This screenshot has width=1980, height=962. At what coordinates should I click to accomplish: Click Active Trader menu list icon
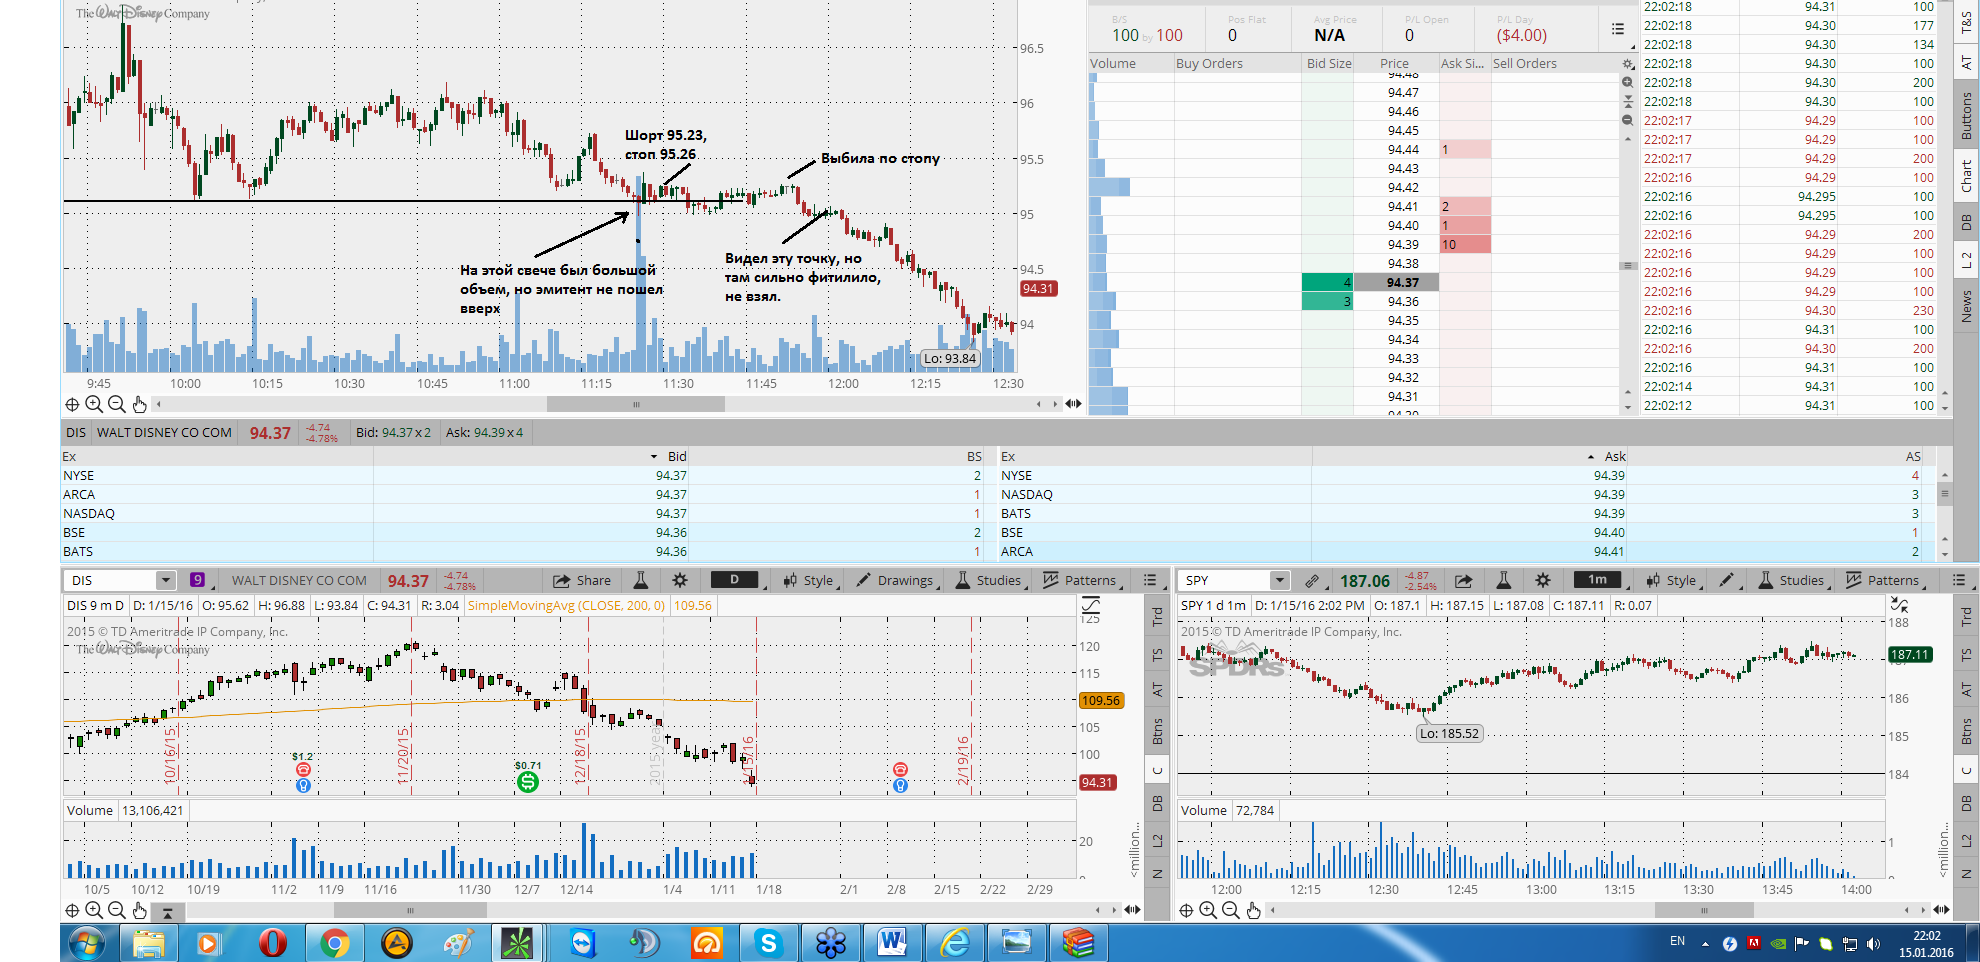tap(1618, 30)
